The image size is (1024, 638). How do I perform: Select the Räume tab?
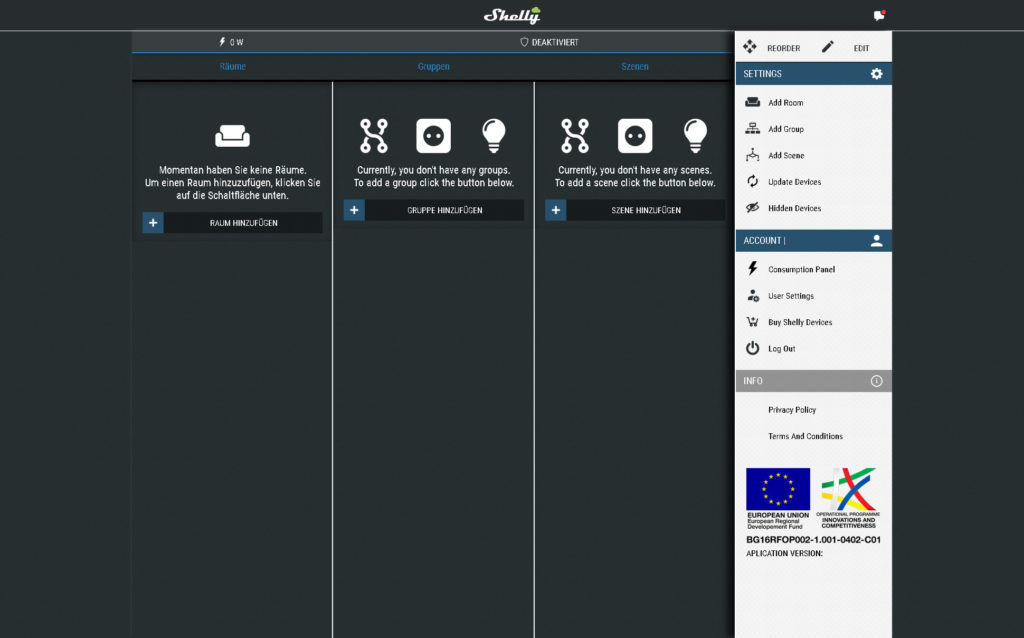coord(232,67)
